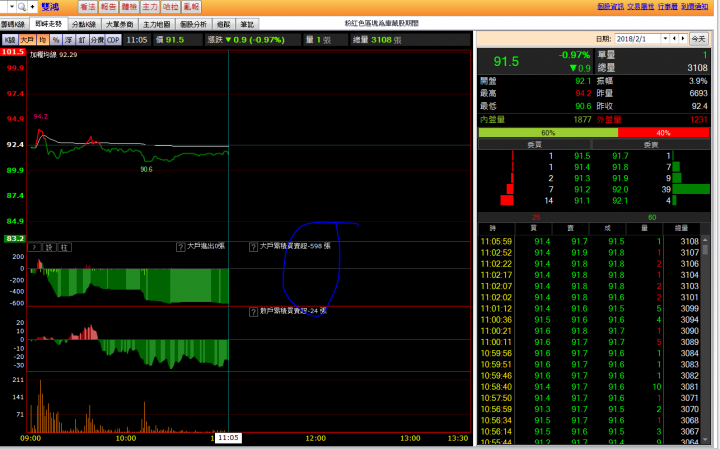Open the 行事曆 link
This screenshot has height=449, width=720.
pos(667,6)
